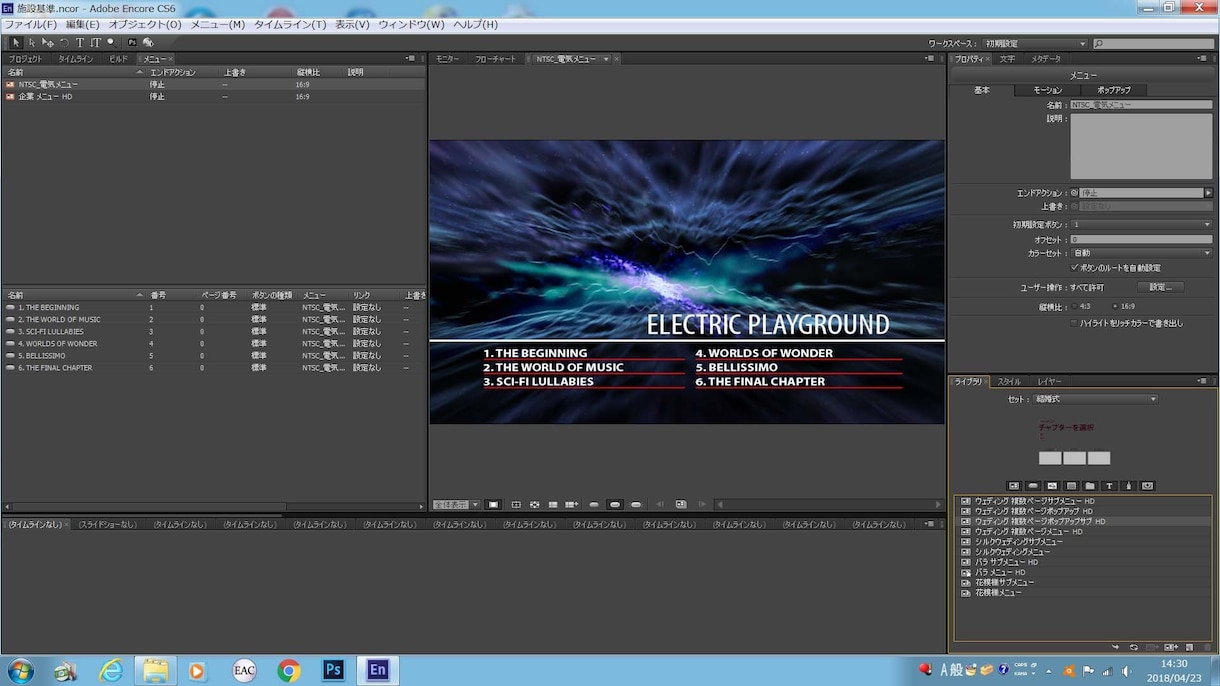Open the ファイル(F) menu
The height and width of the screenshot is (686, 1220).
[x=31, y=24]
